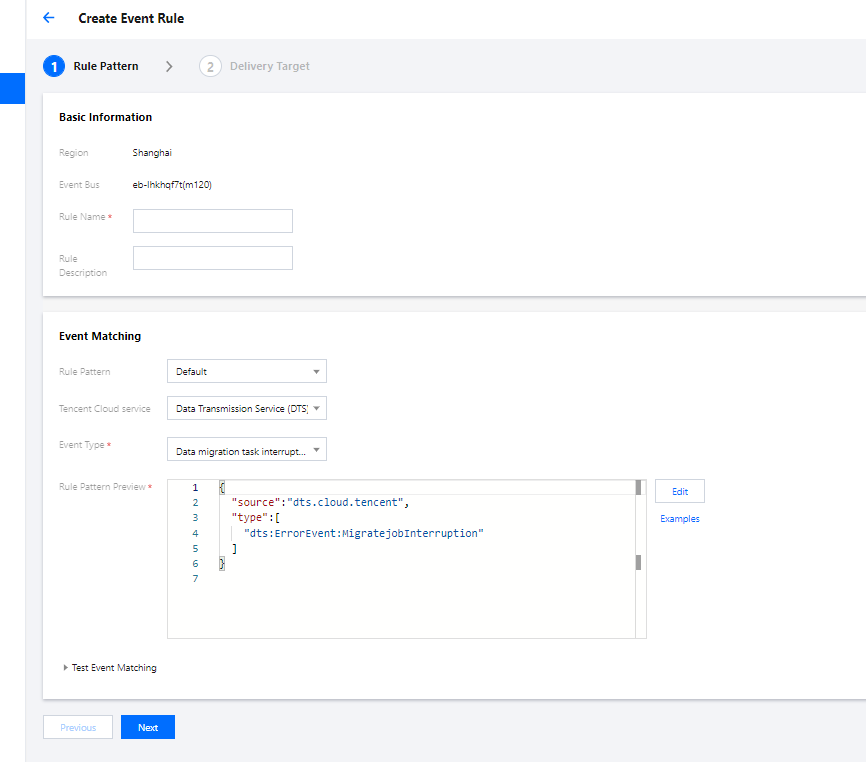The image size is (866, 762).
Task: Open the Examples link
Action: (x=680, y=519)
